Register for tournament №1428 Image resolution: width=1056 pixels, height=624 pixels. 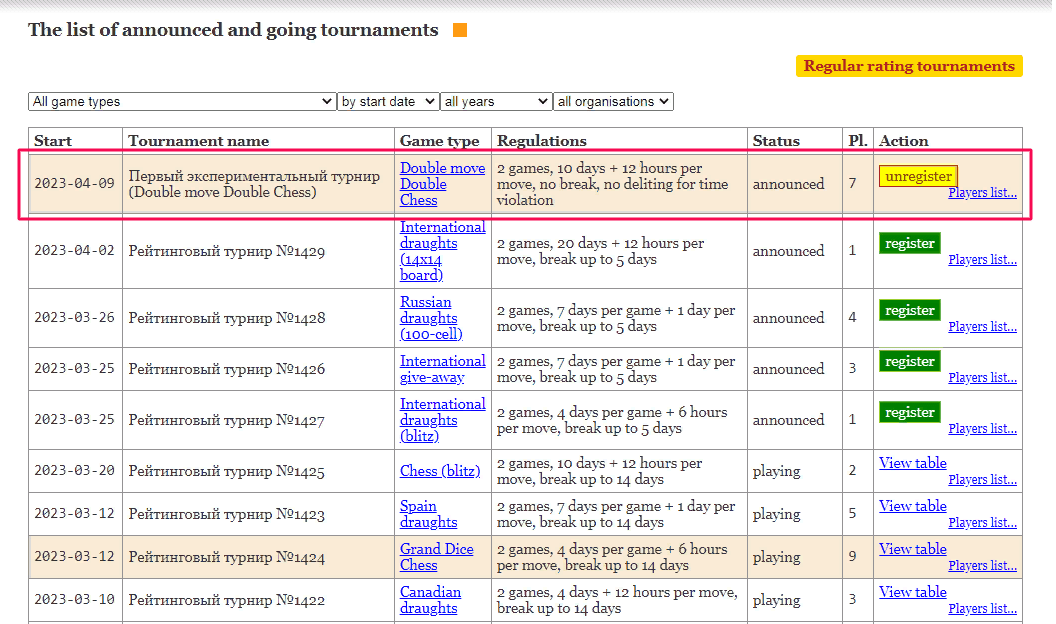pyautogui.click(x=909, y=310)
